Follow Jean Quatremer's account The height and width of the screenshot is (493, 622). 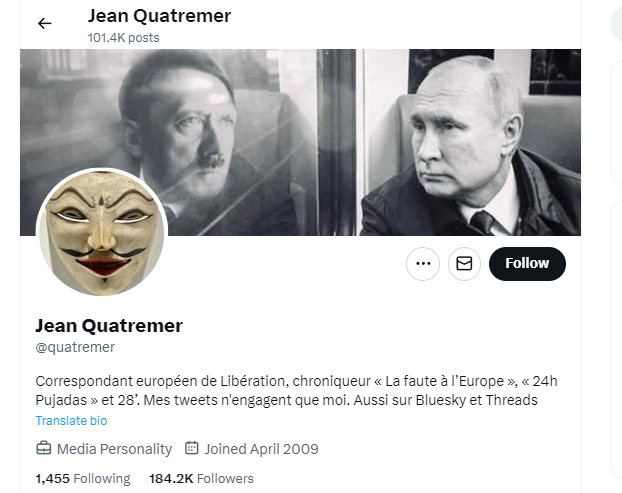click(527, 264)
